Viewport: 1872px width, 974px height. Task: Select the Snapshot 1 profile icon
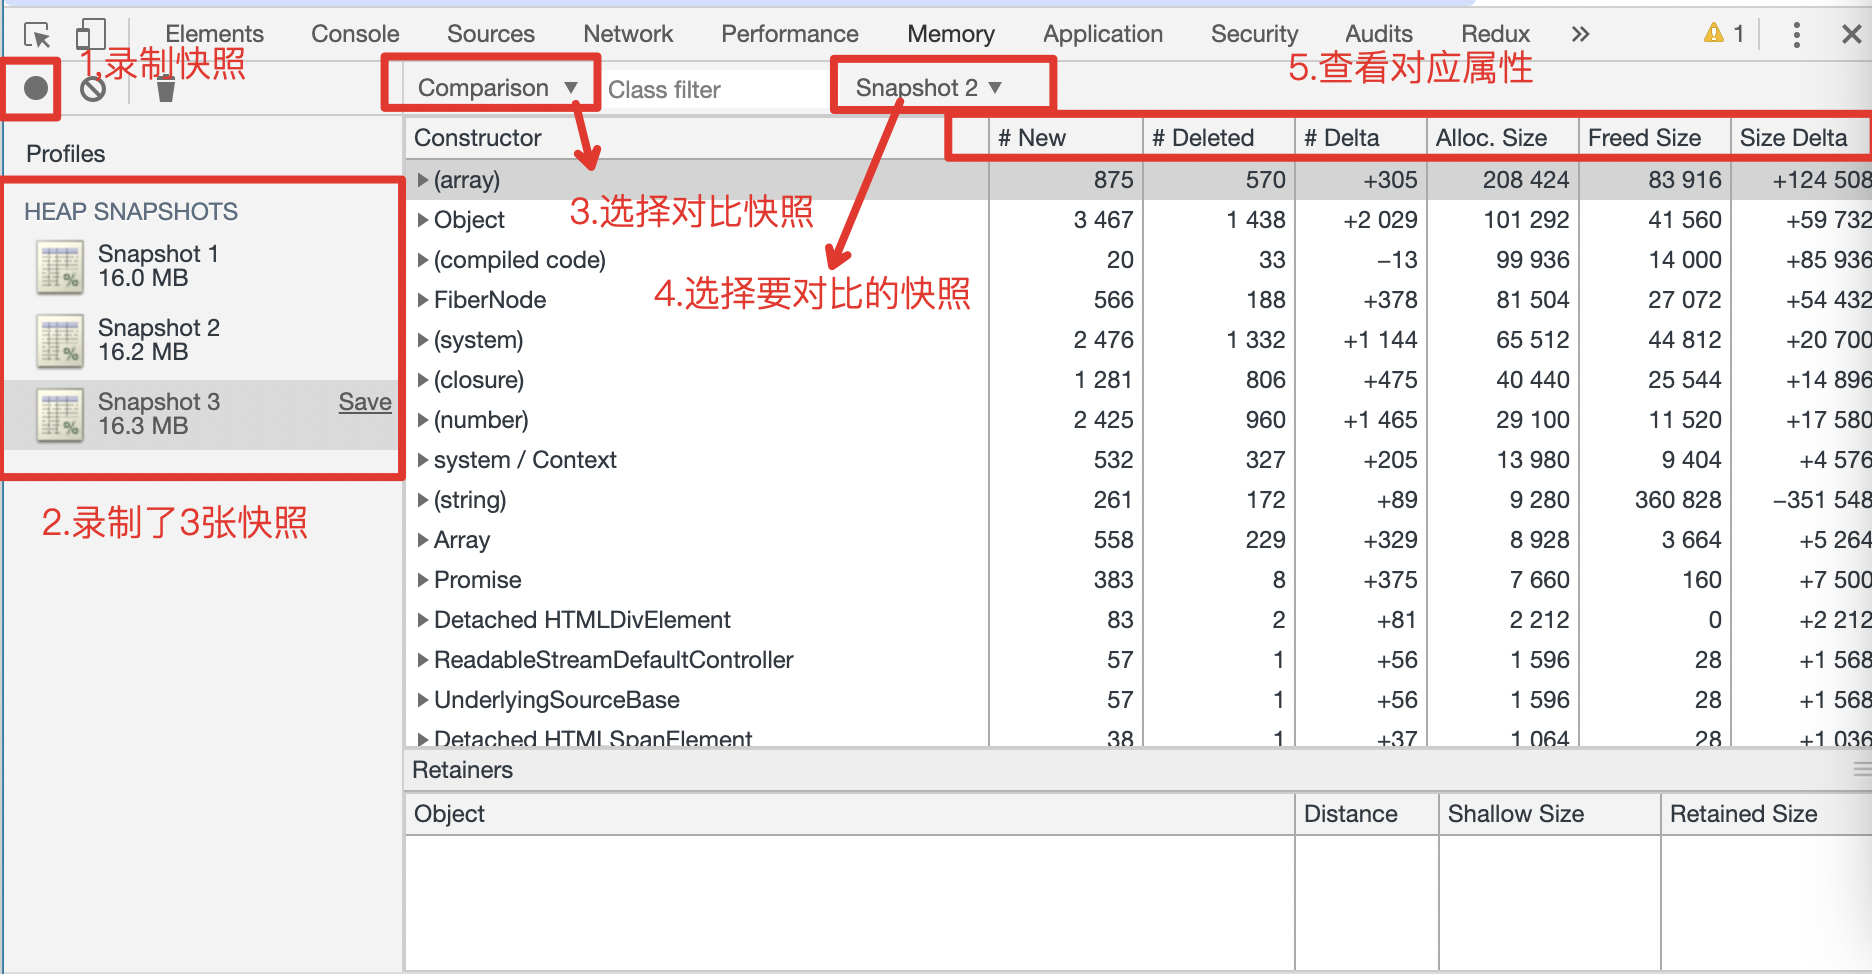tap(60, 267)
